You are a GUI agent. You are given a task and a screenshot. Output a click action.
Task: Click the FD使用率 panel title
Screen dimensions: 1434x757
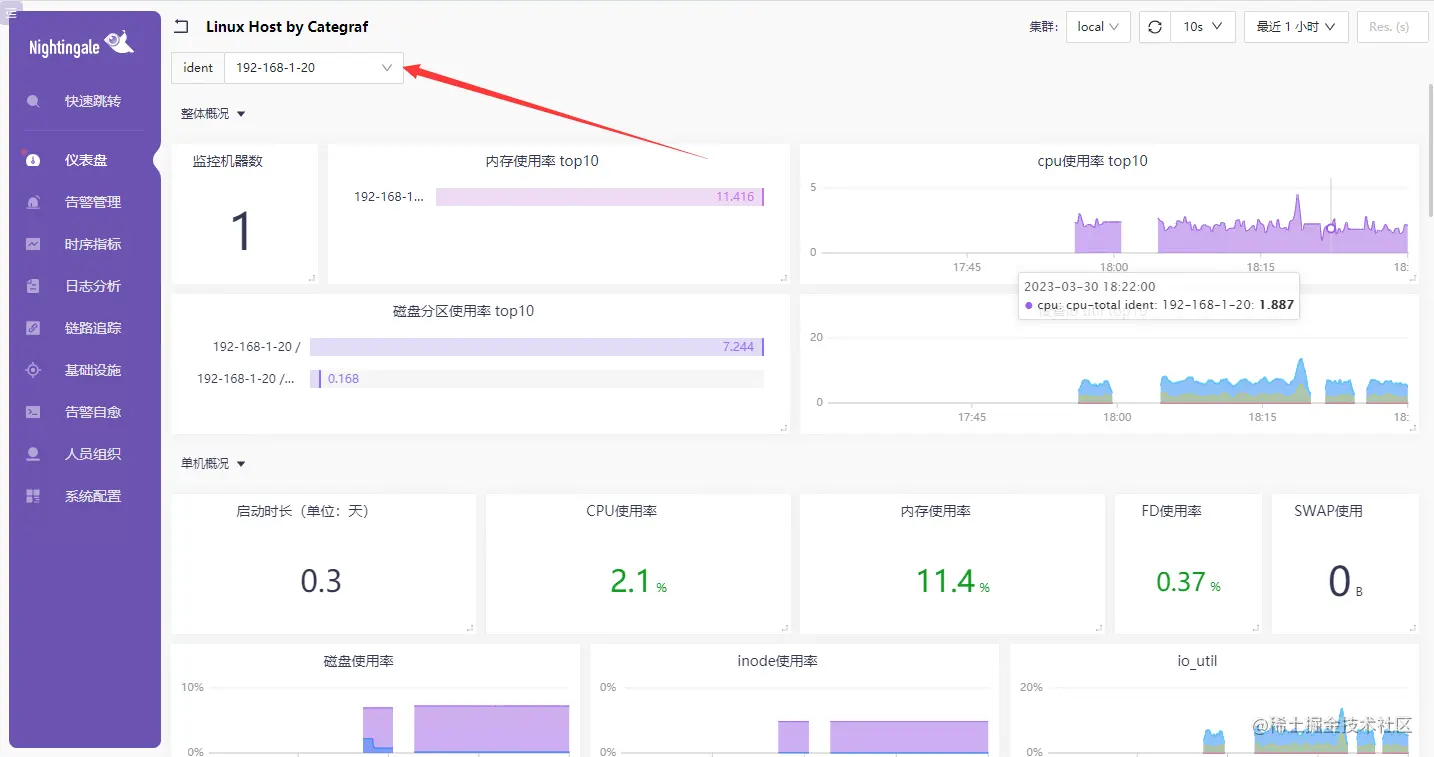pyautogui.click(x=1172, y=511)
